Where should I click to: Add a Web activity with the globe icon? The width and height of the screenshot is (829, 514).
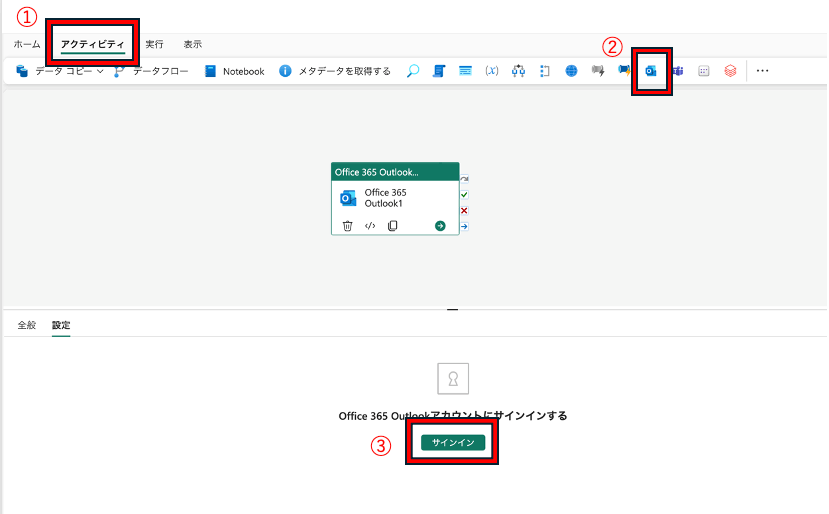(571, 71)
